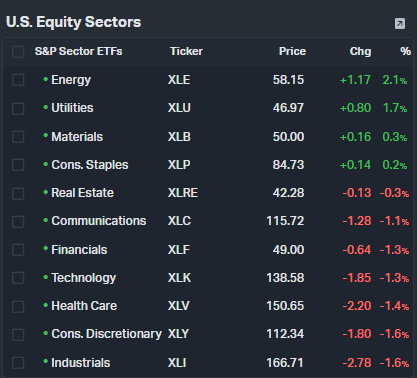Check the Cons. Discretionary row checkbox
The height and width of the screenshot is (378, 417).
point(18,334)
